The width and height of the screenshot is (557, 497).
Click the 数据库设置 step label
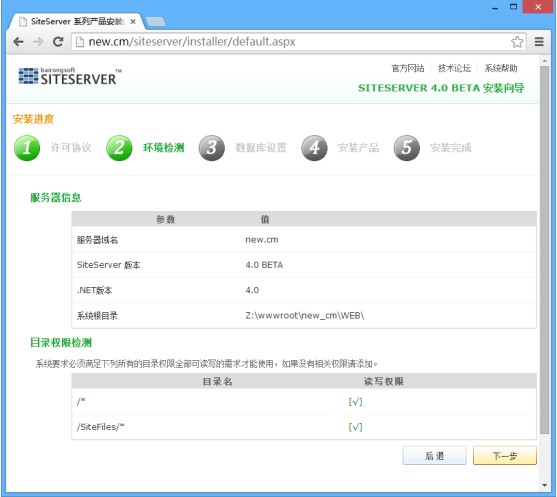coord(261,148)
